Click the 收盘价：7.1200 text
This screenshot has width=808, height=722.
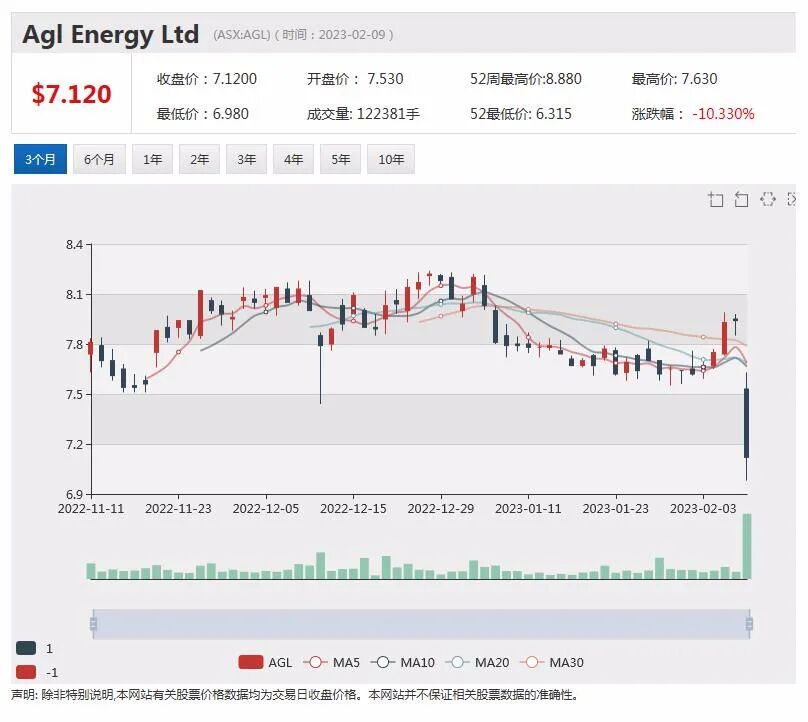(x=207, y=79)
